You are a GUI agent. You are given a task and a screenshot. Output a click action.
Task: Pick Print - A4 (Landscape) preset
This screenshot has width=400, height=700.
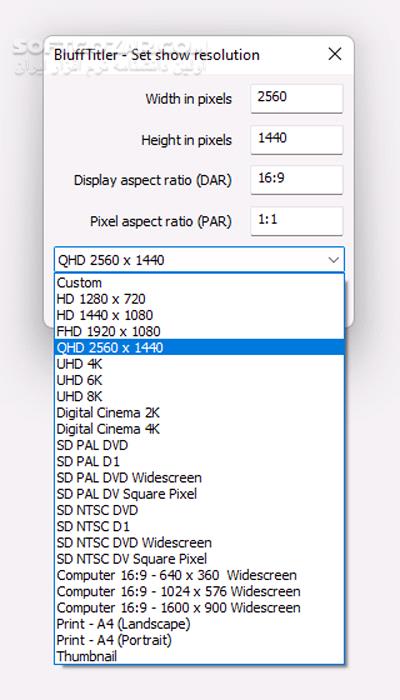(x=199, y=624)
